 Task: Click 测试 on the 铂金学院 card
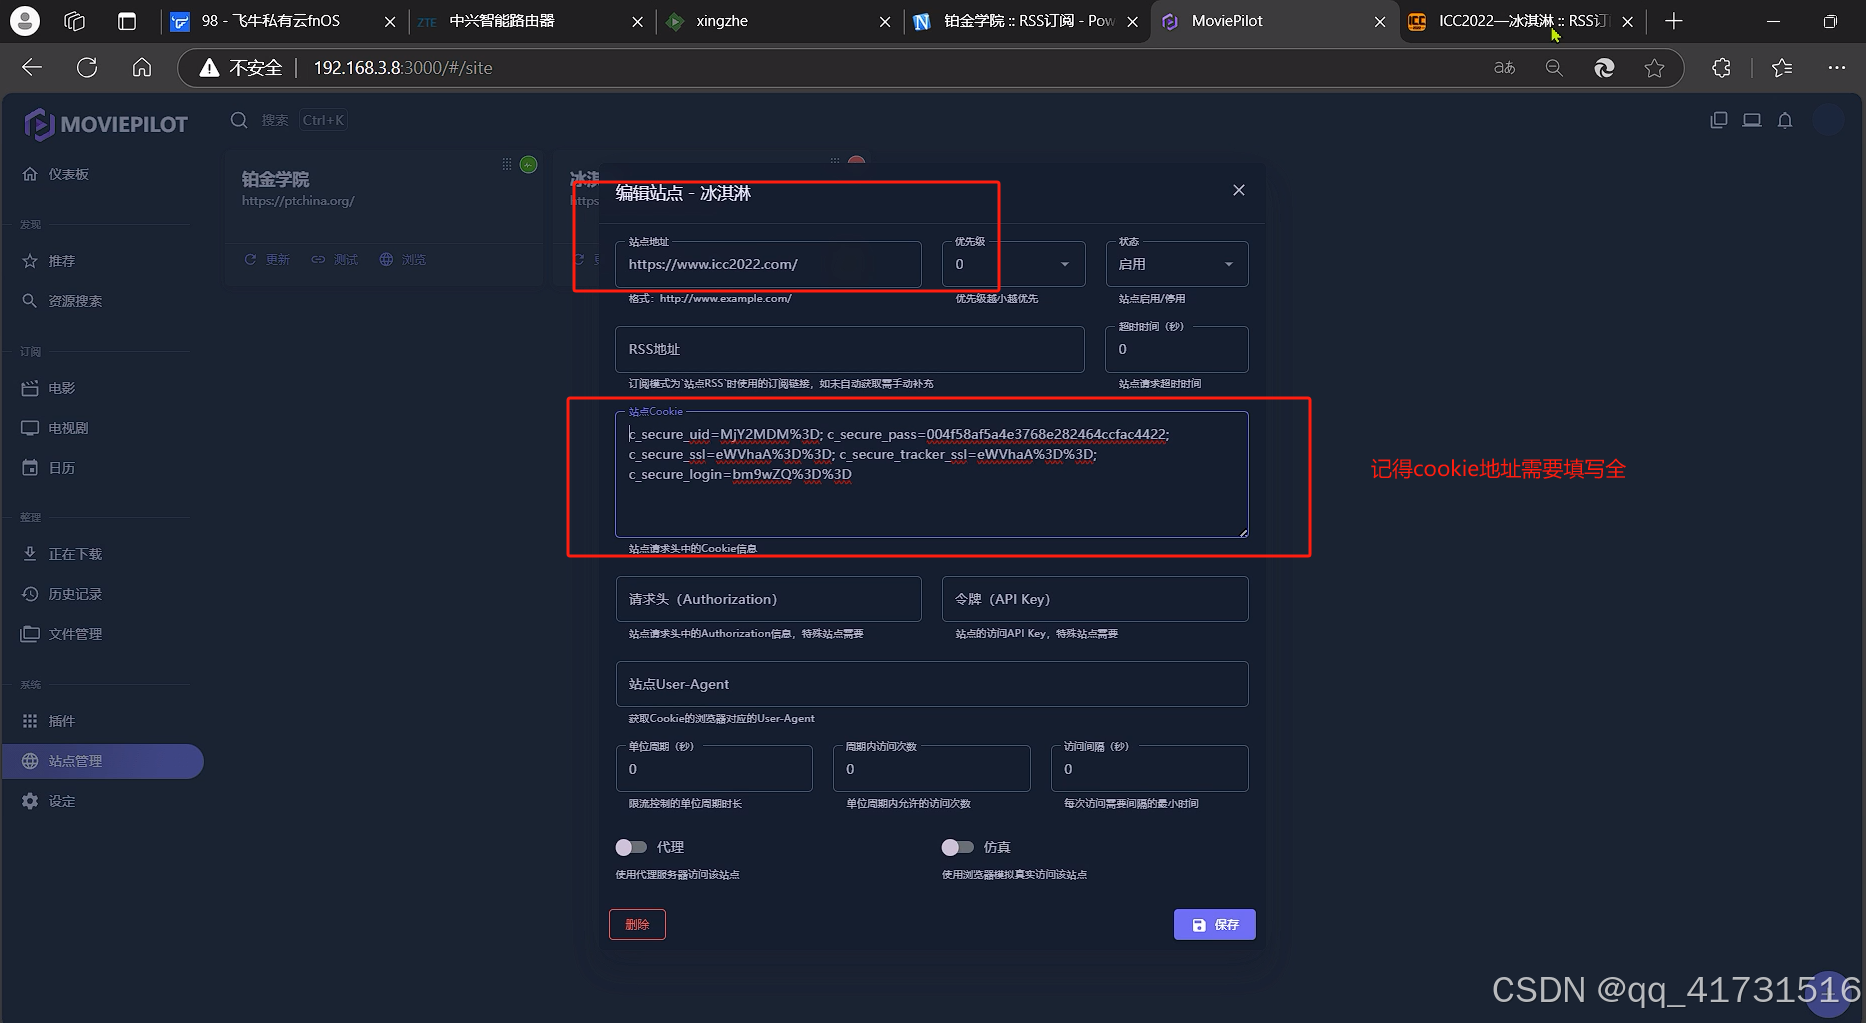tap(334, 260)
